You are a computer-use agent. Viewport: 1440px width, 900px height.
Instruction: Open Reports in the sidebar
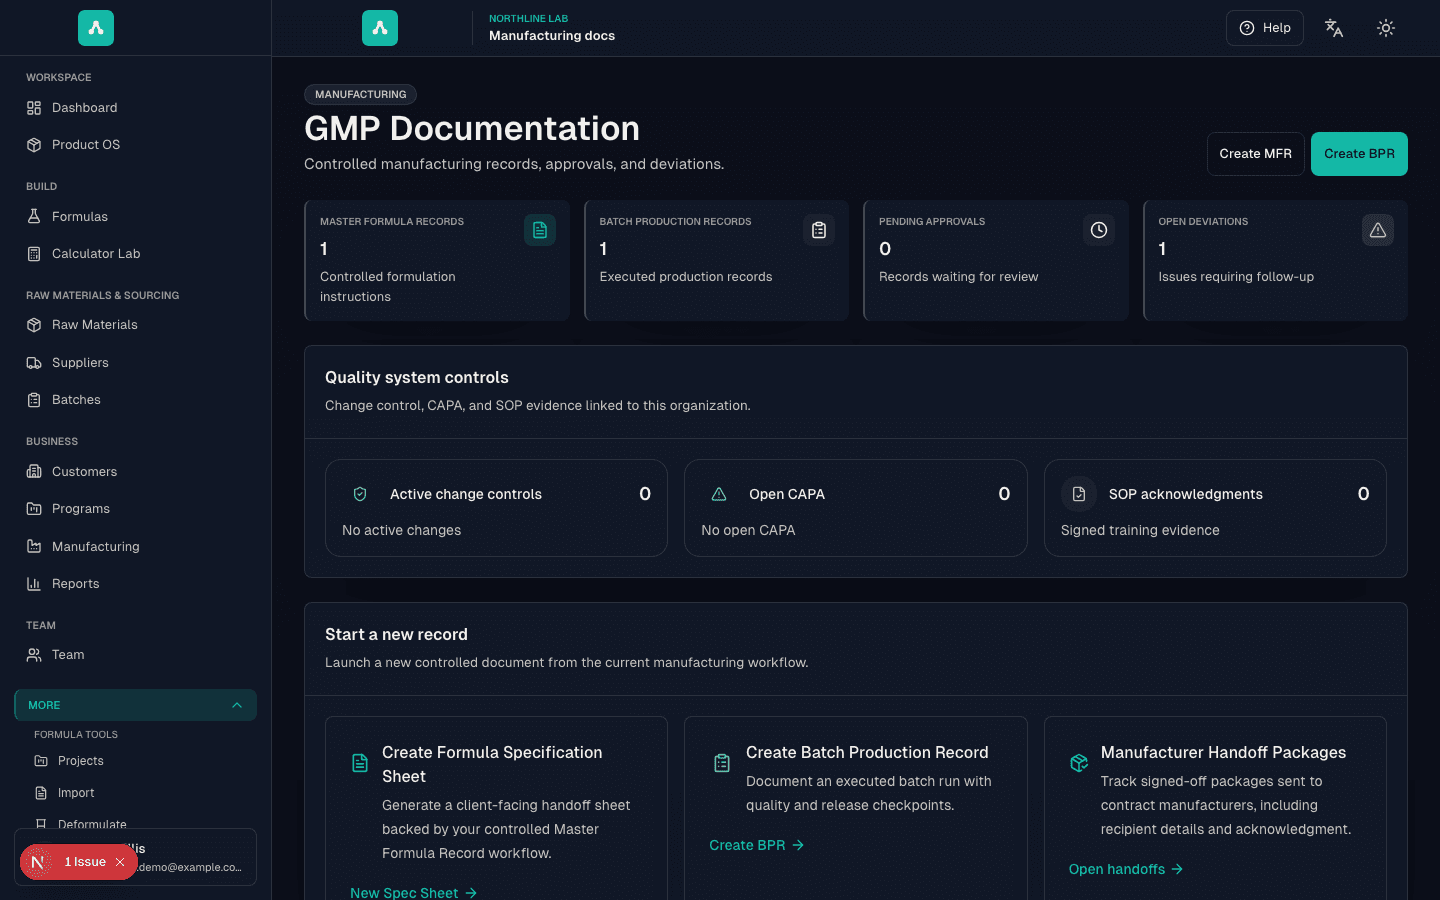point(135,584)
